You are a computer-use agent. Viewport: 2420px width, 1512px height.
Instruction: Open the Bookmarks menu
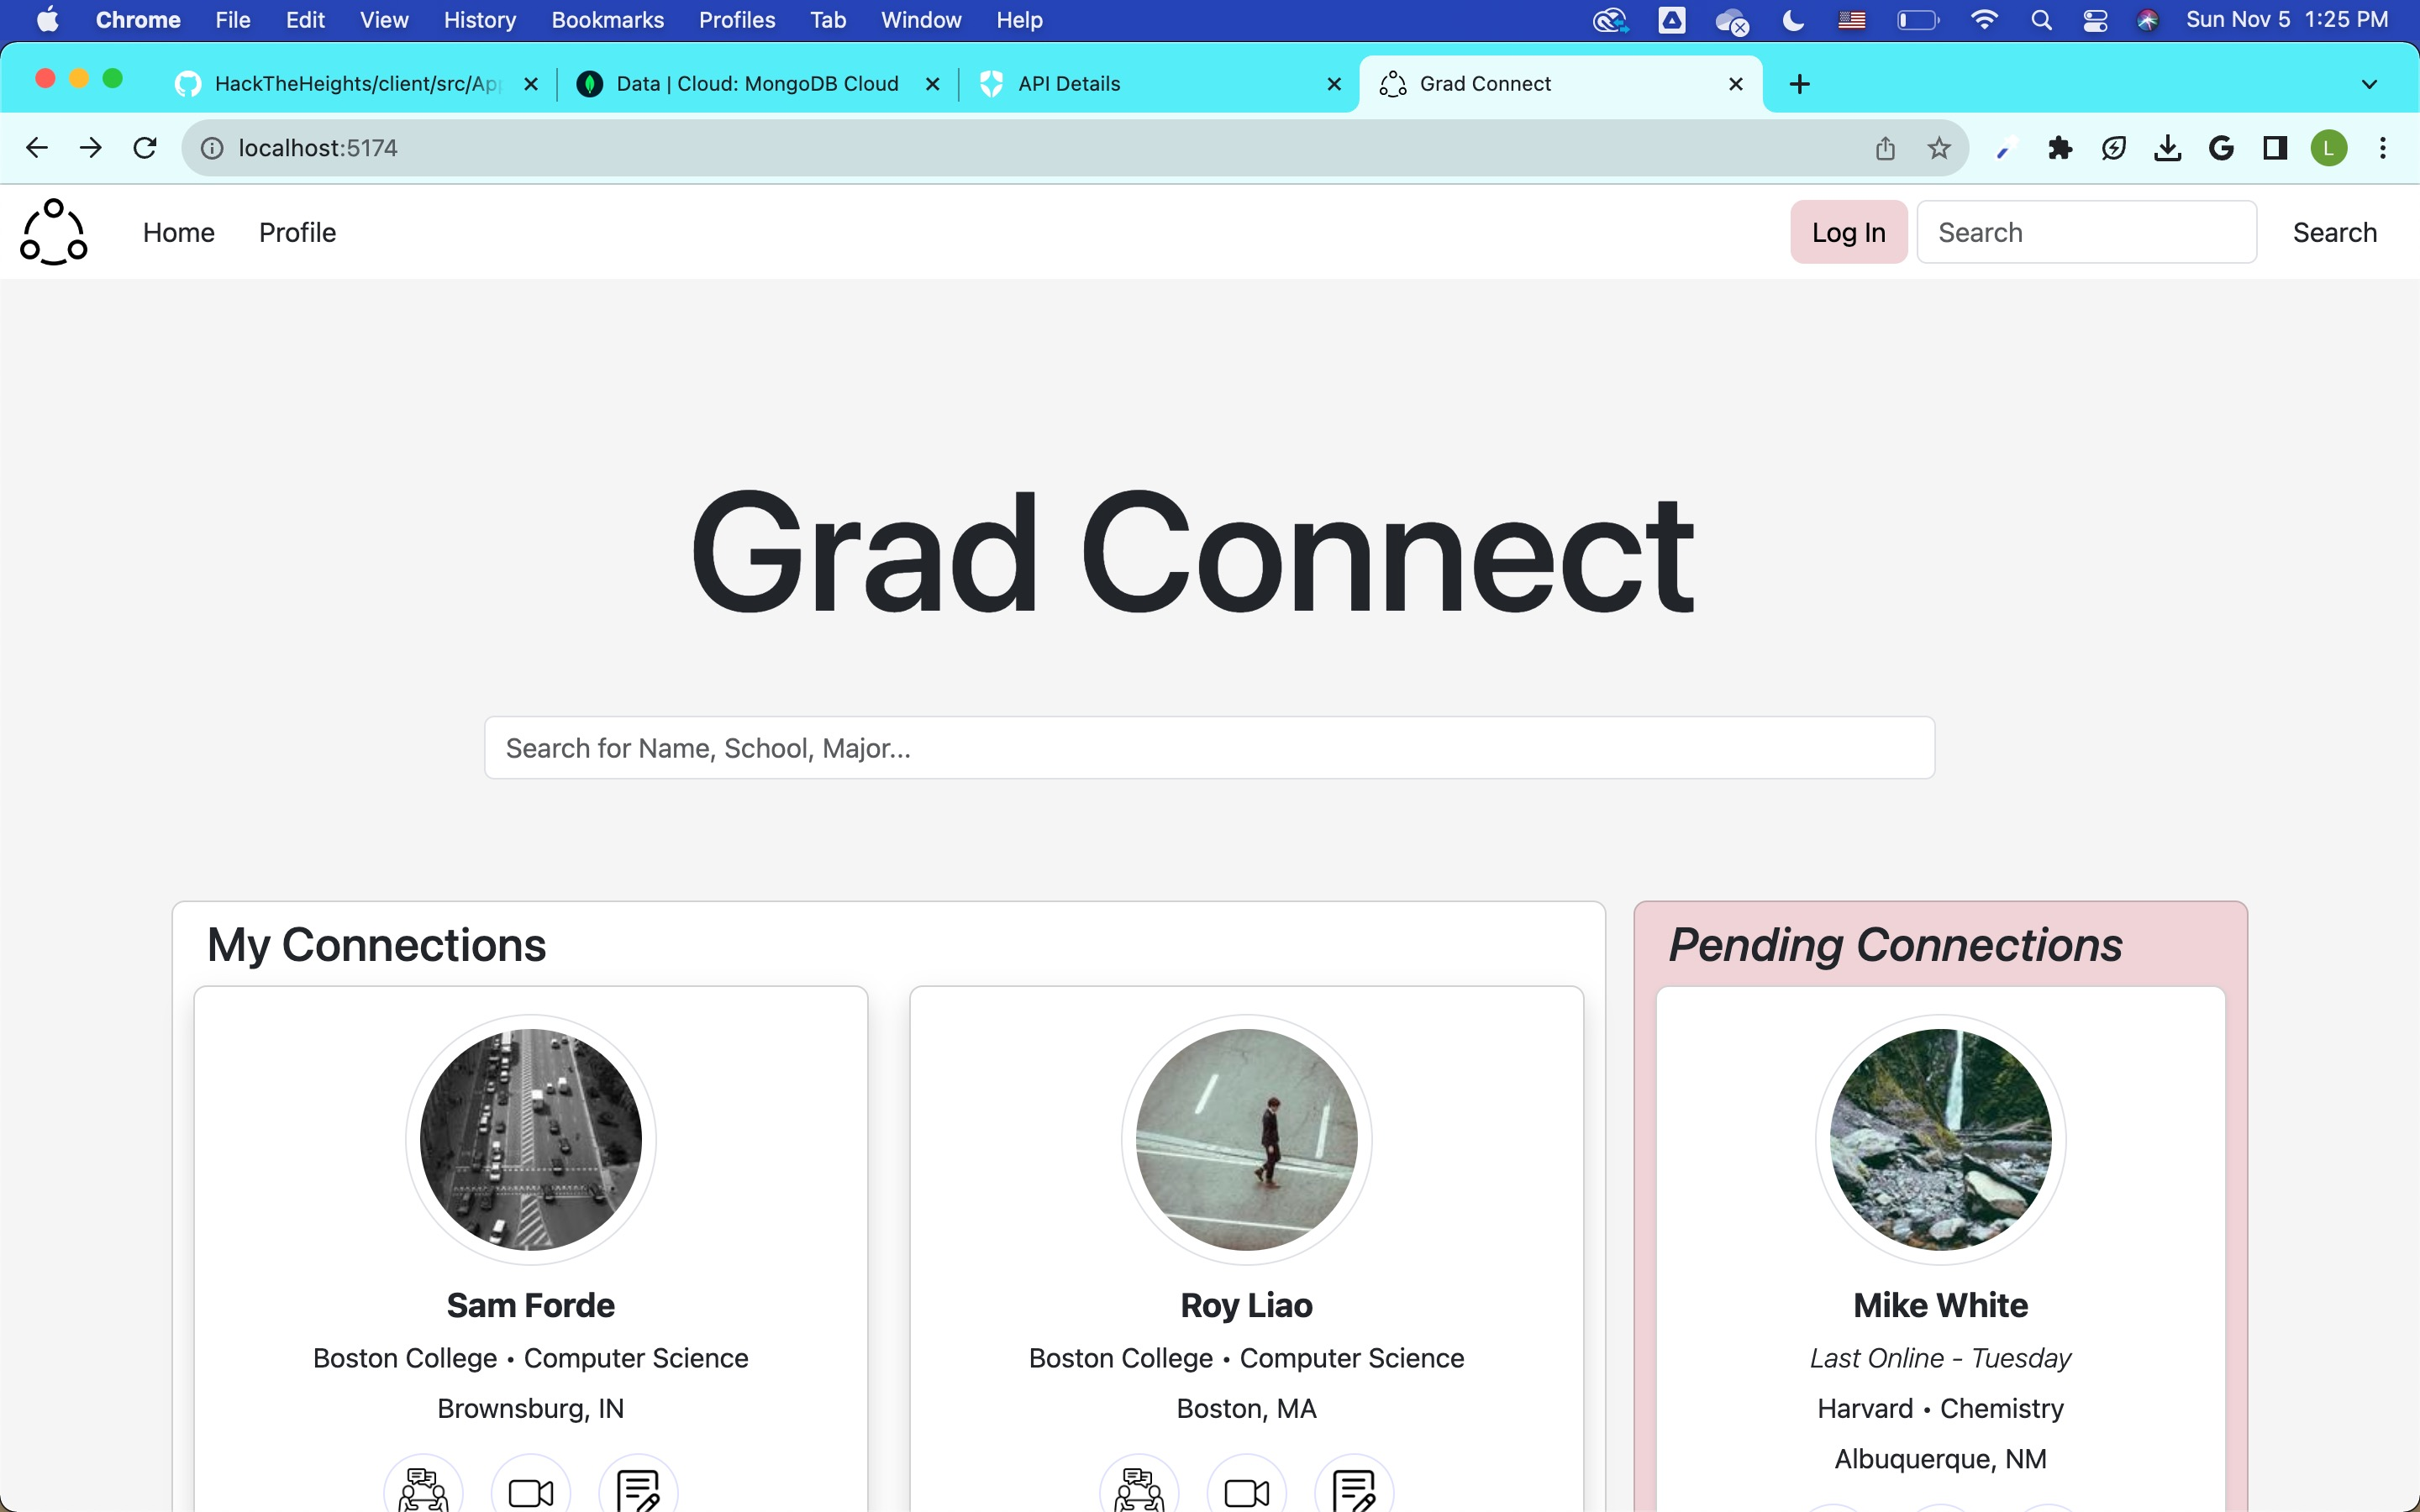[607, 19]
